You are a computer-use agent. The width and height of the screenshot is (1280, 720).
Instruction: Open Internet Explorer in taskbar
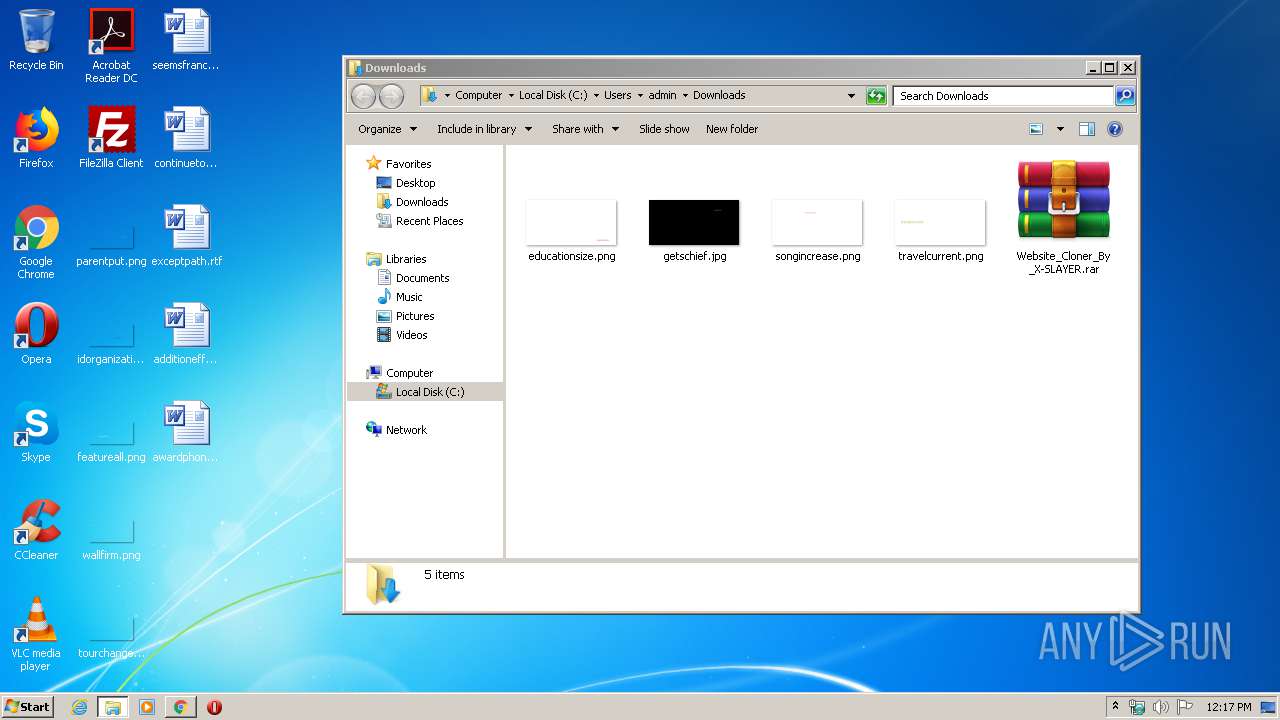pos(79,707)
